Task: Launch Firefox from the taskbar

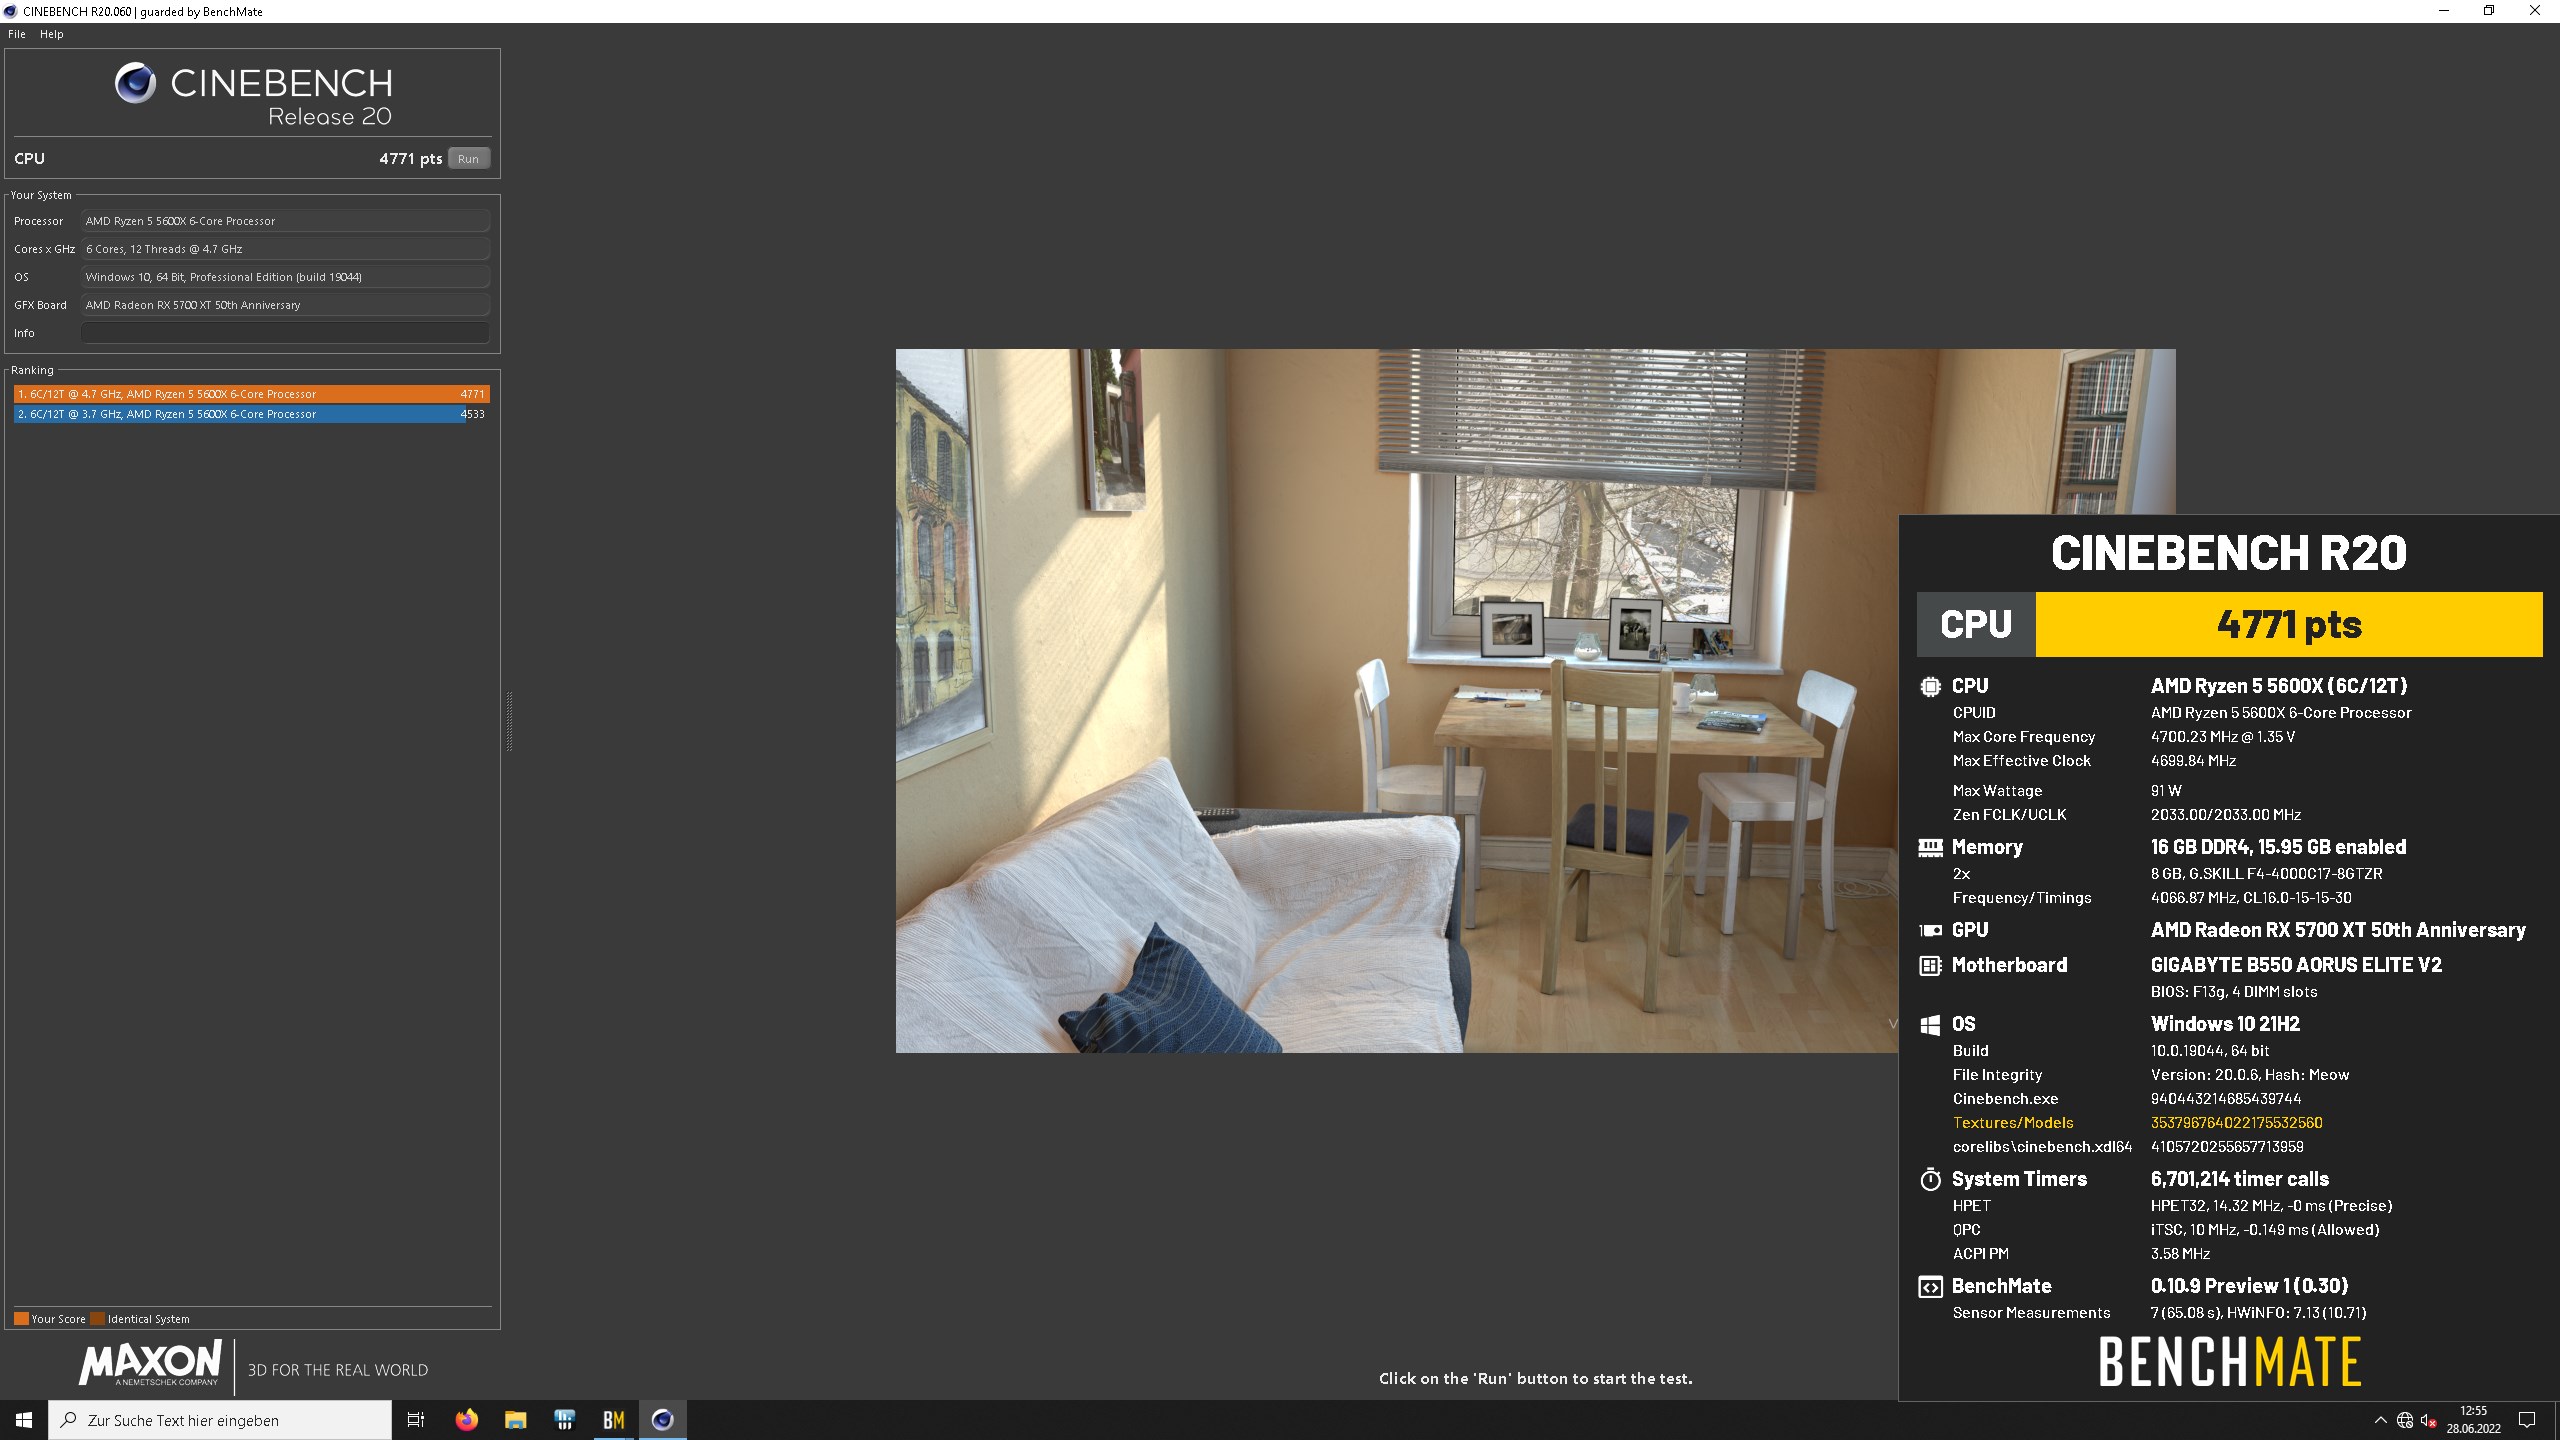Action: tap(467, 1420)
